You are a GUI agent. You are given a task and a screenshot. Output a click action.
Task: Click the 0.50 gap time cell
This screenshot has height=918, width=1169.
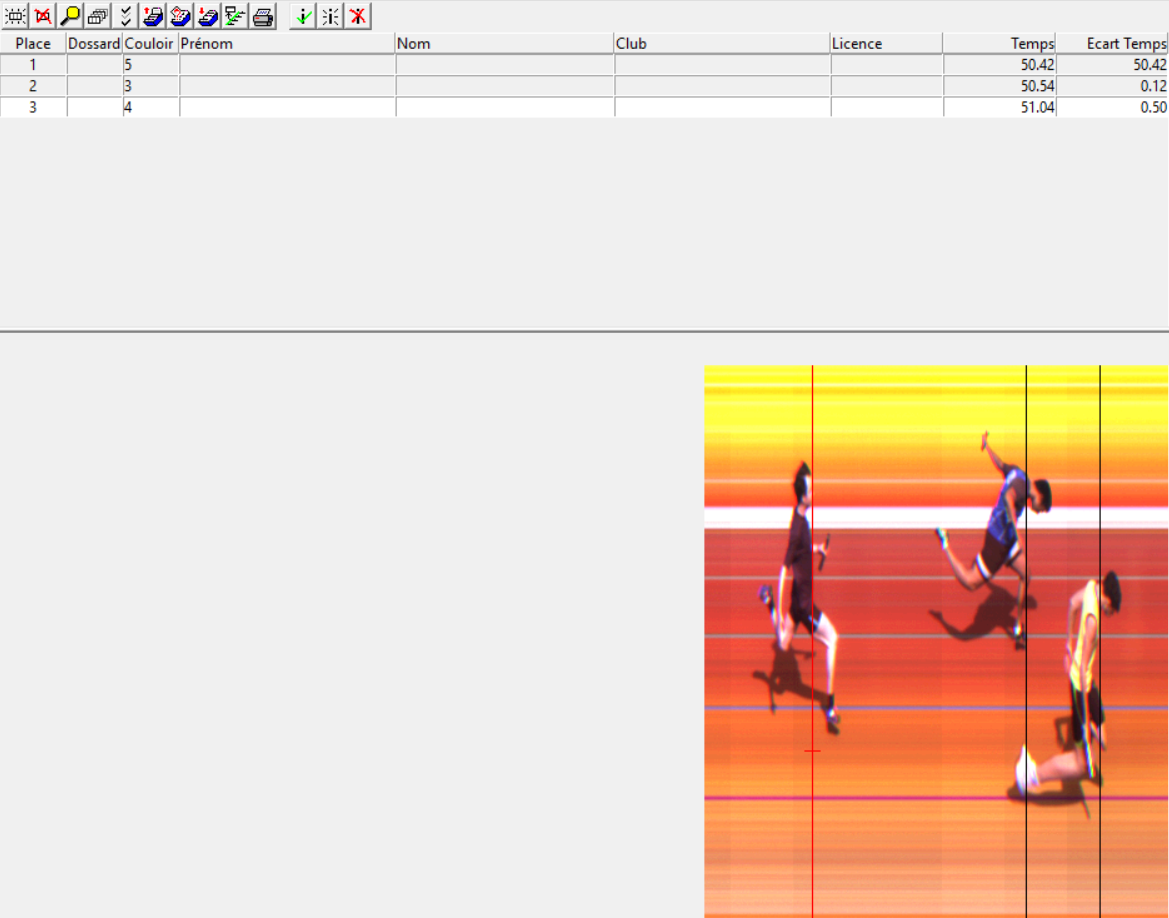1112,107
